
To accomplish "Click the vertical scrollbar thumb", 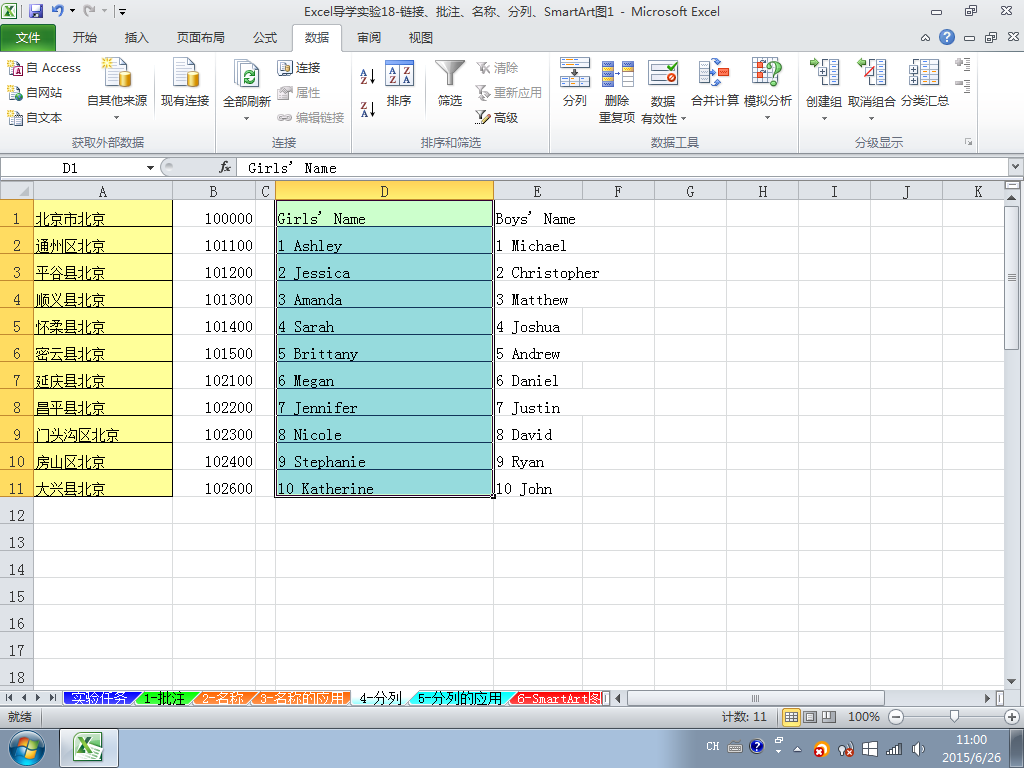I will coord(1012,278).
